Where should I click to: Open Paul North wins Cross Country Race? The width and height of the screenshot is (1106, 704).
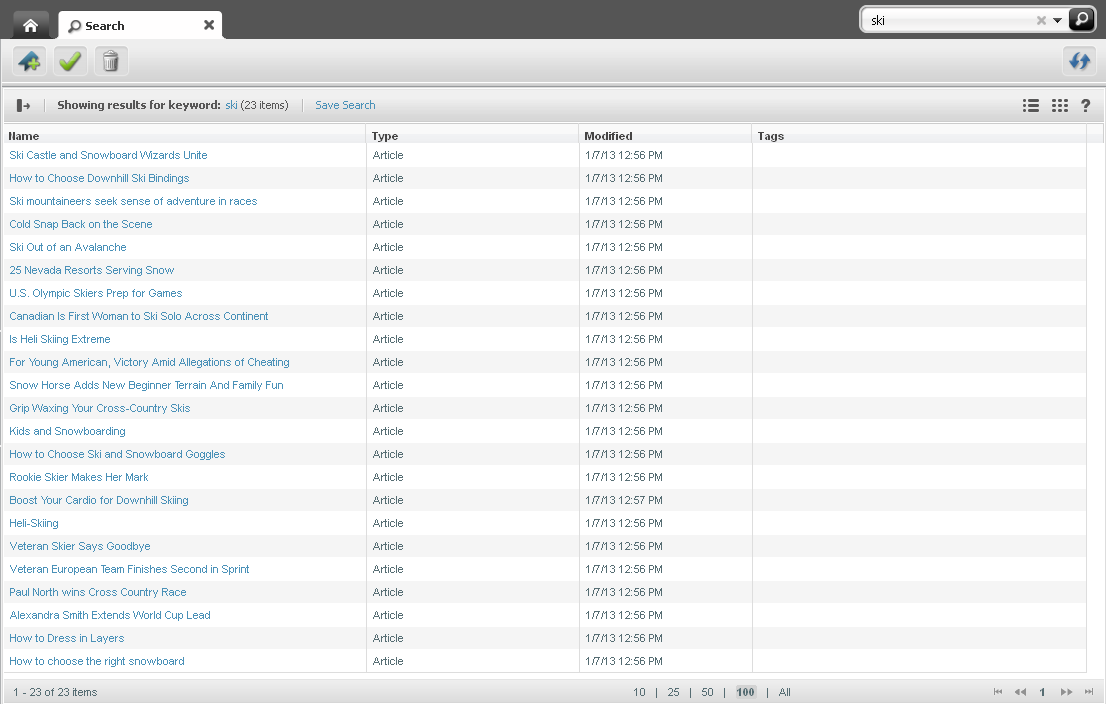[98, 593]
